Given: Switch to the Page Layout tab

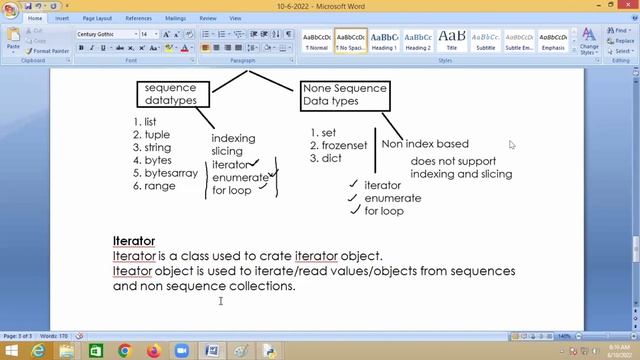Looking at the screenshot, I should click(x=97, y=18).
